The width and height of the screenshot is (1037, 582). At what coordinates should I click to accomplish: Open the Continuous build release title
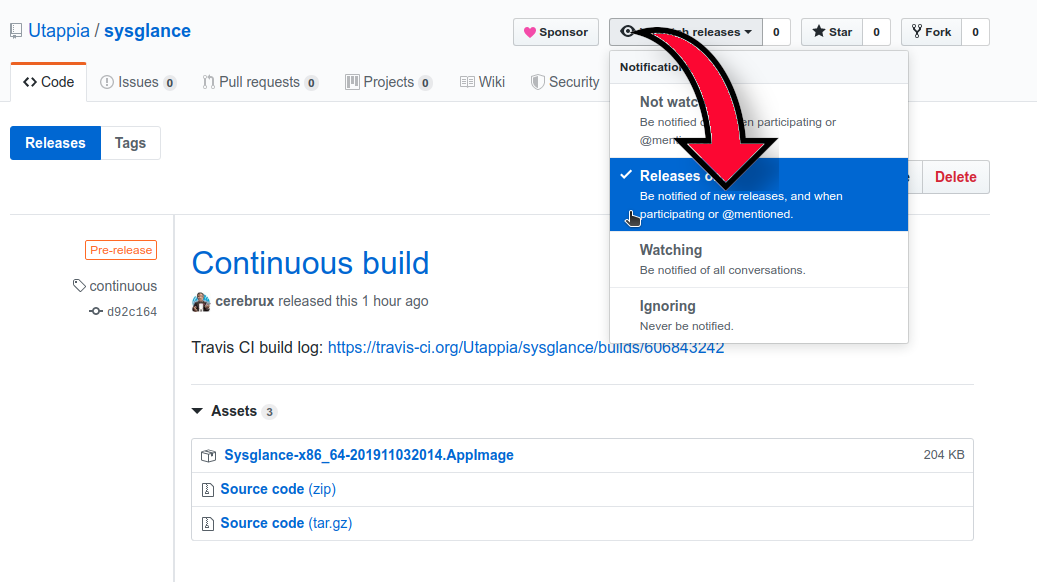tap(310, 263)
